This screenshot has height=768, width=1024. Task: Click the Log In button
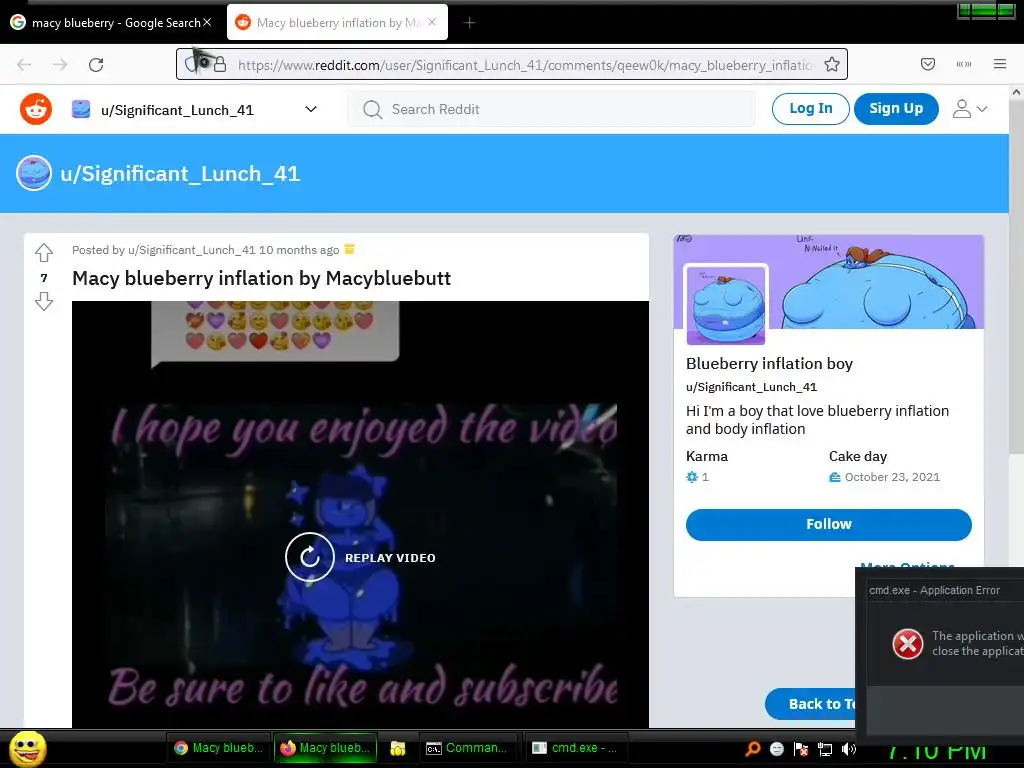pyautogui.click(x=810, y=108)
